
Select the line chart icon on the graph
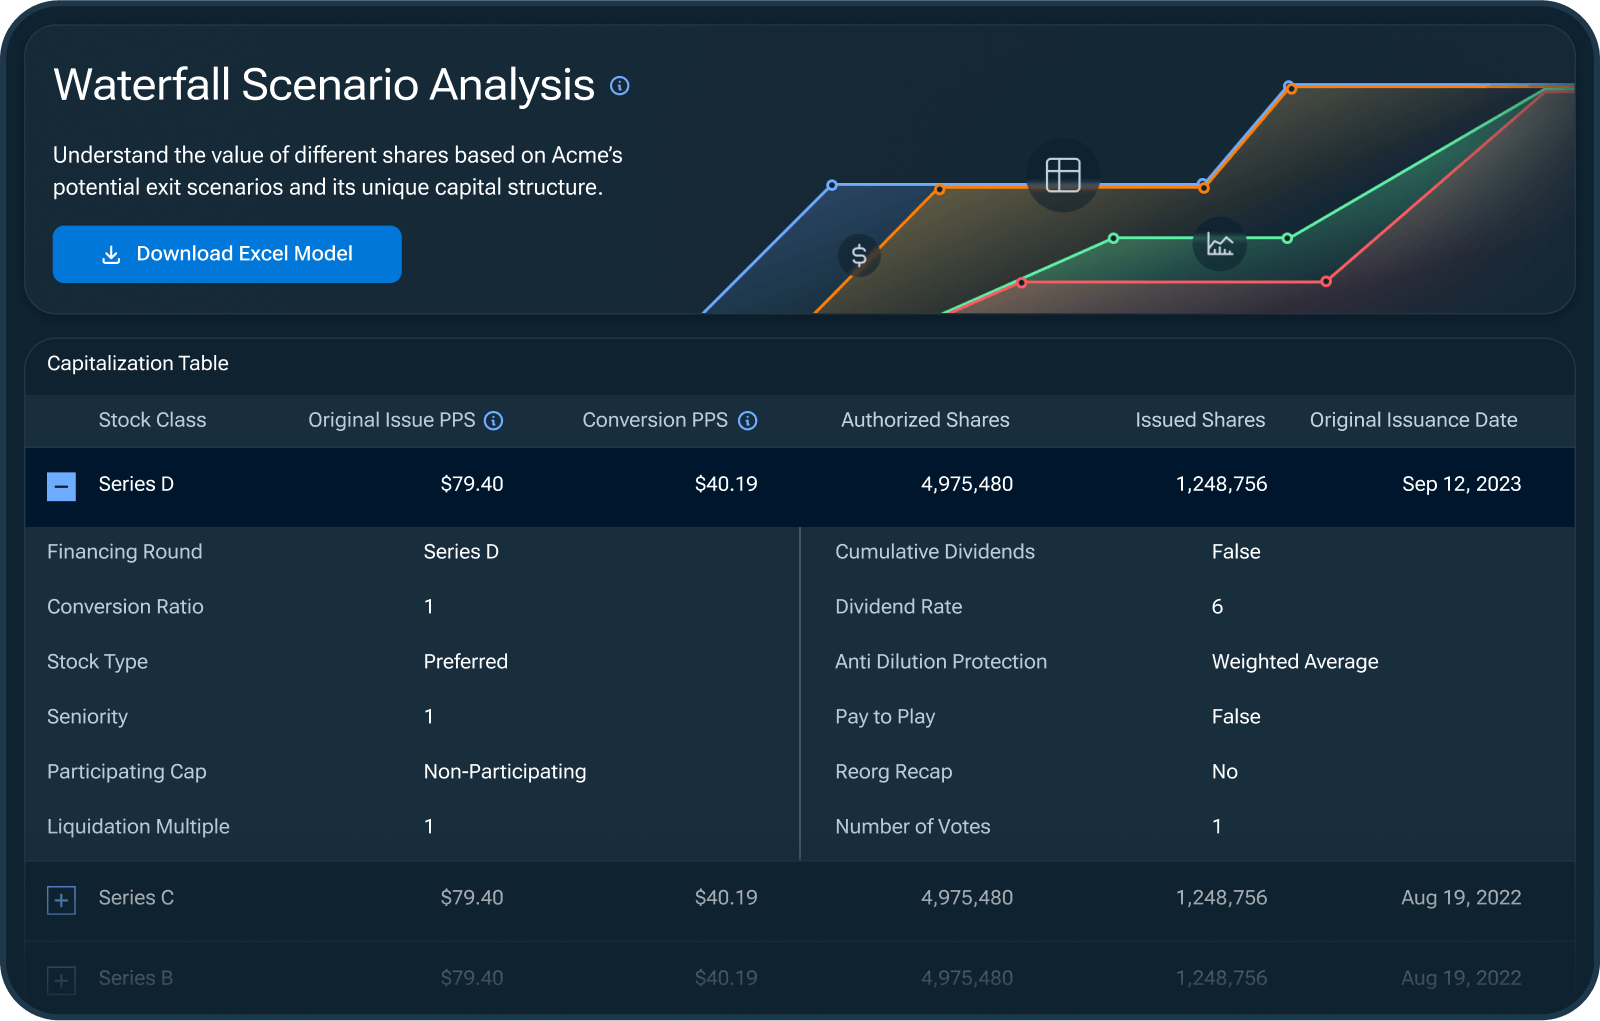[1219, 244]
